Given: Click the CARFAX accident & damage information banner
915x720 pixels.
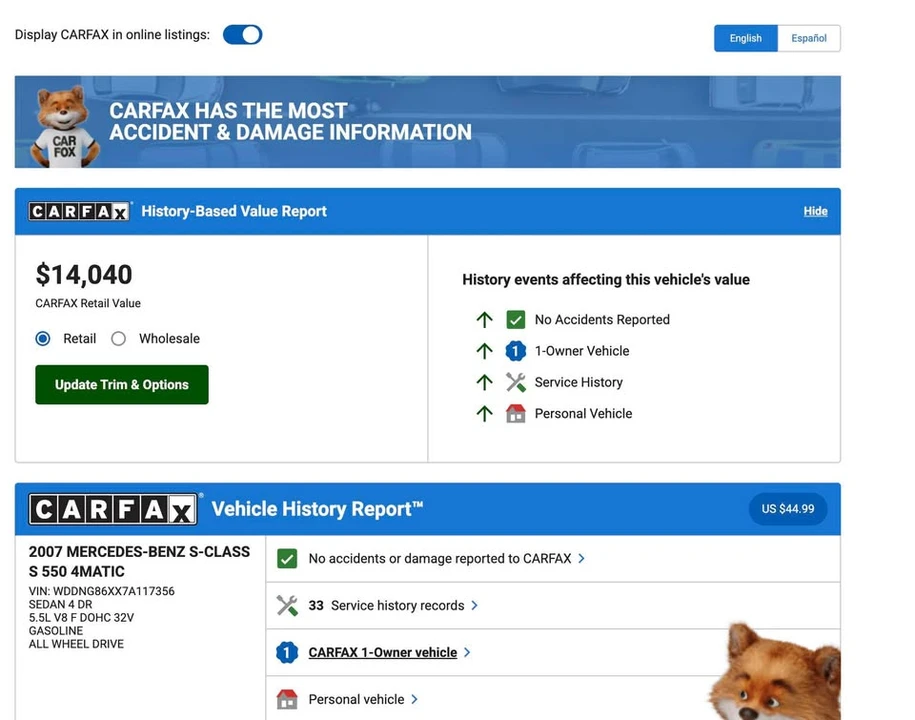Looking at the screenshot, I should 428,122.
